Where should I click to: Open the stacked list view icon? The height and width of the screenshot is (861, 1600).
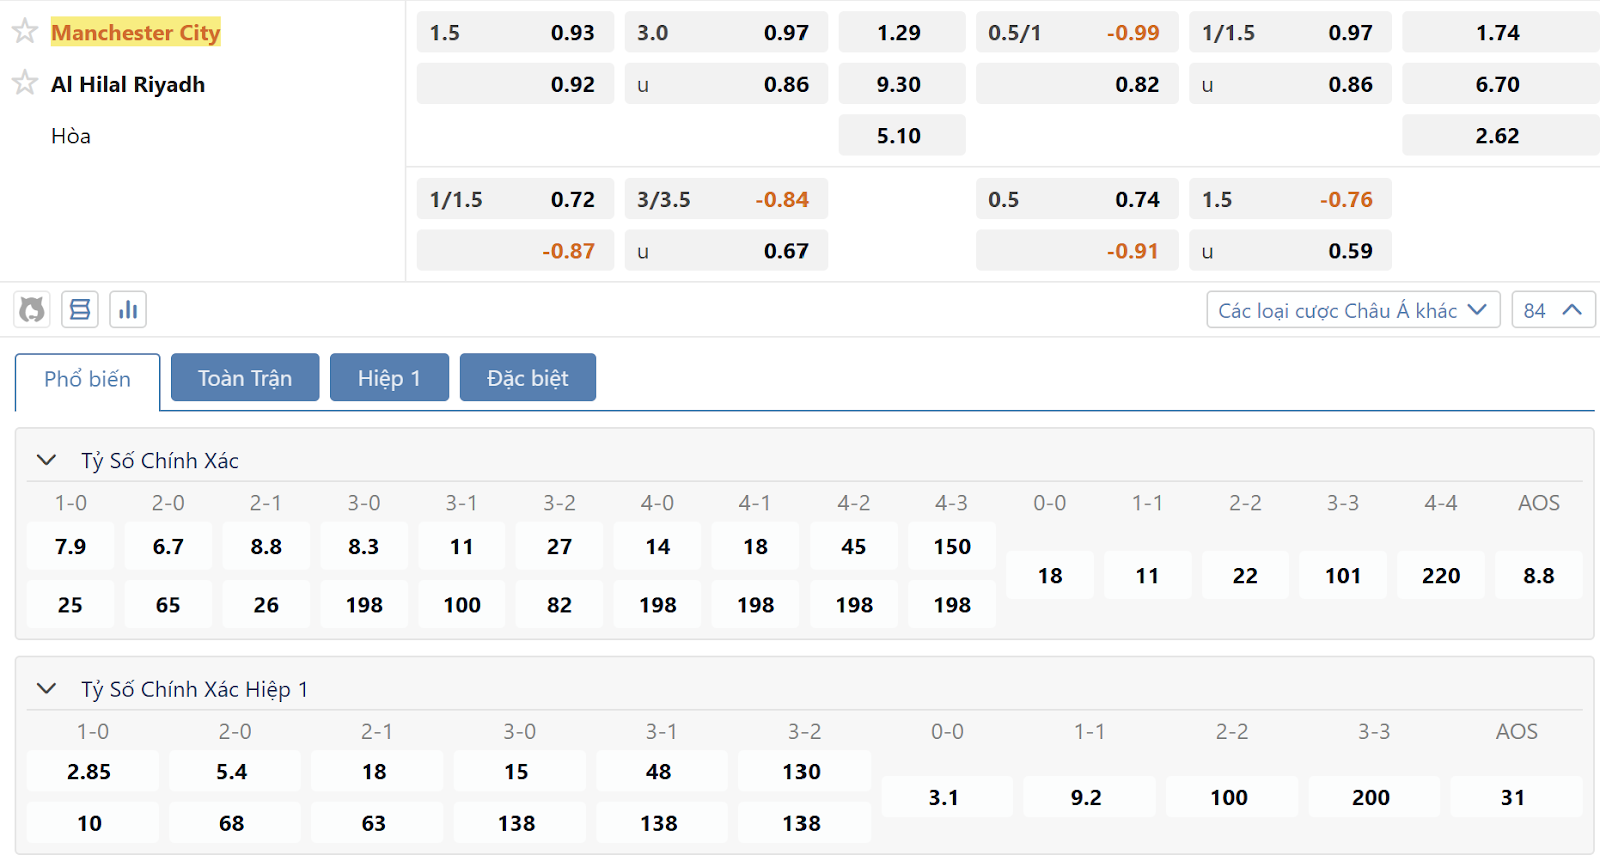coord(80,310)
